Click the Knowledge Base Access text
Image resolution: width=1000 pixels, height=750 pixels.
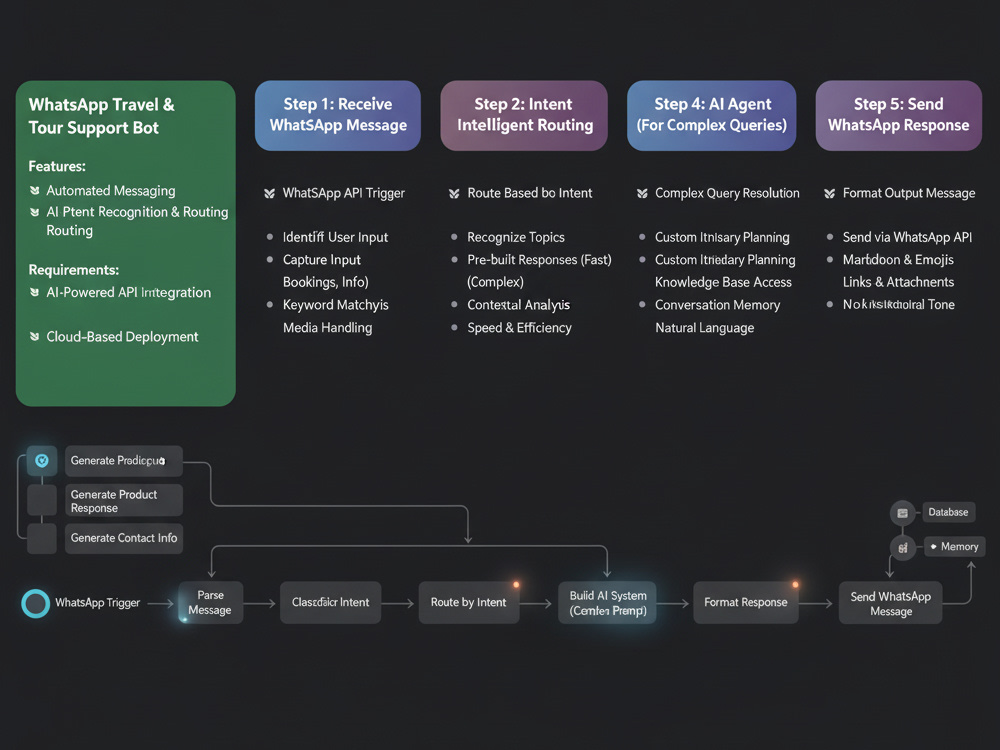723,283
